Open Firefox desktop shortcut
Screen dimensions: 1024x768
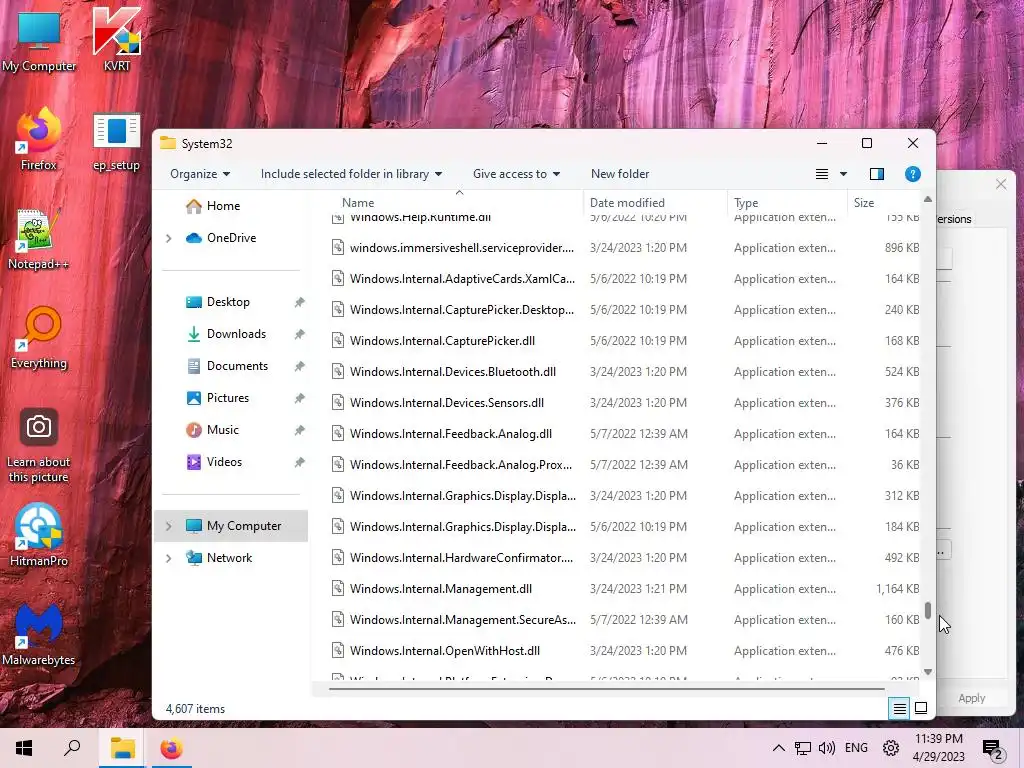(x=39, y=138)
